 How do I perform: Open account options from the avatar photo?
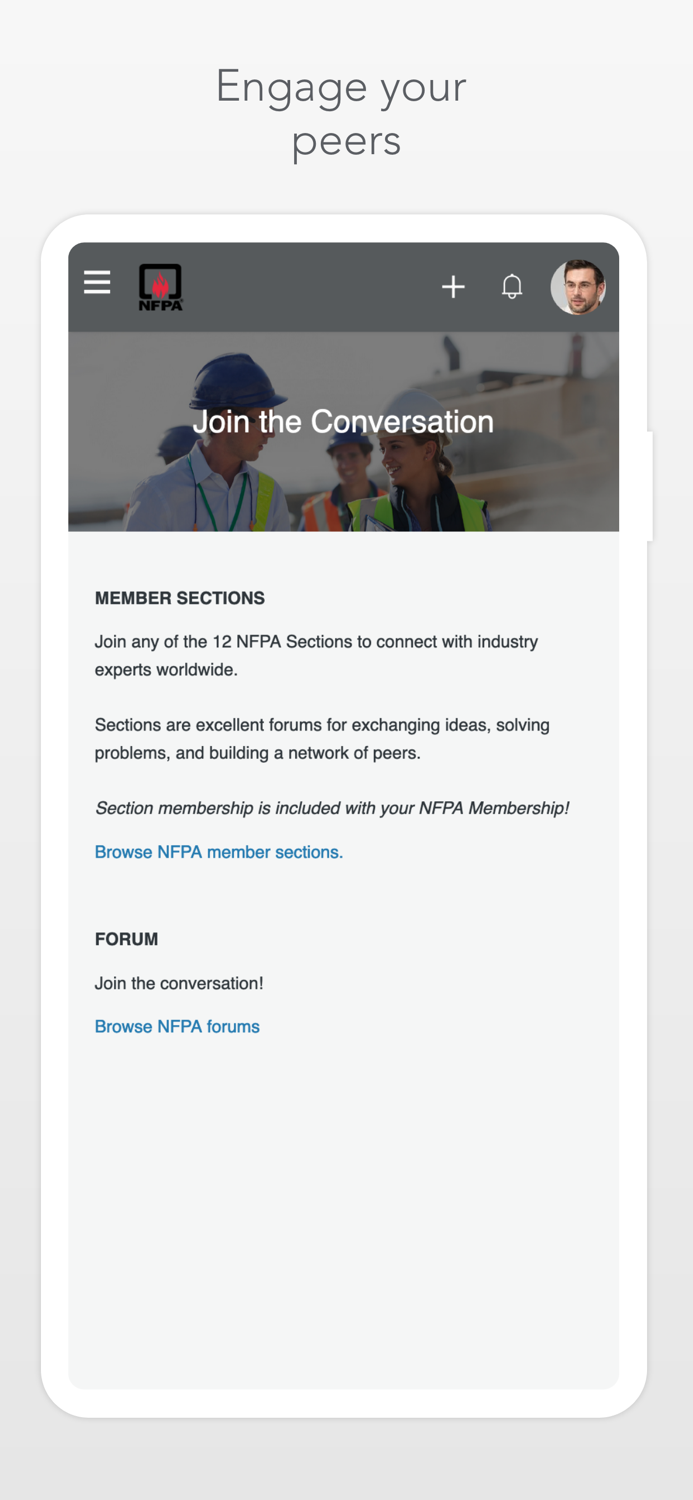tap(578, 286)
